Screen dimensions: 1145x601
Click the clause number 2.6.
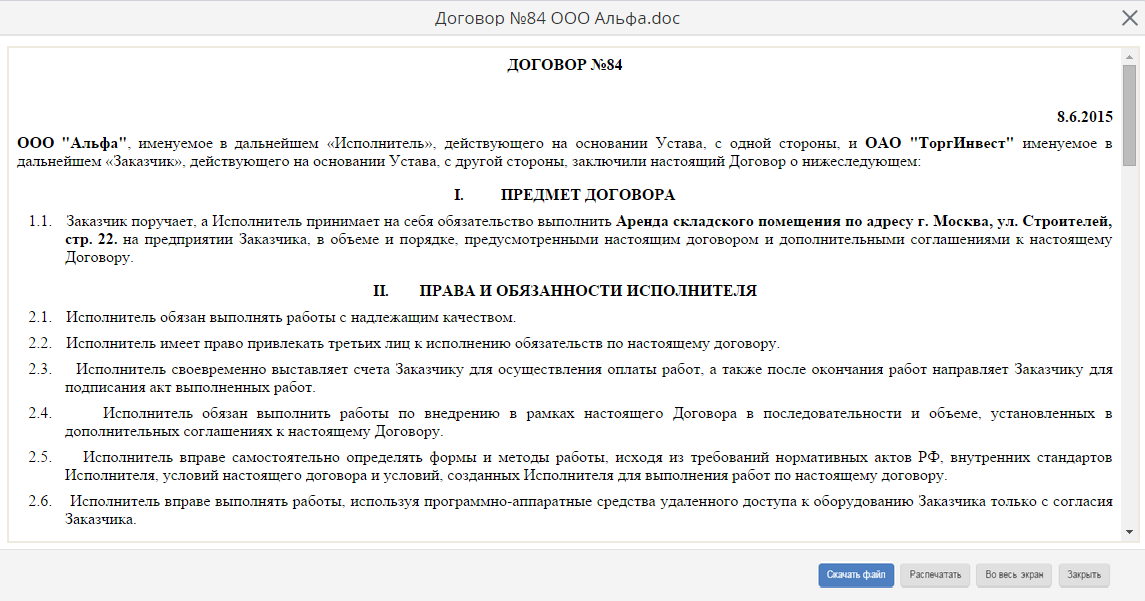(x=39, y=502)
